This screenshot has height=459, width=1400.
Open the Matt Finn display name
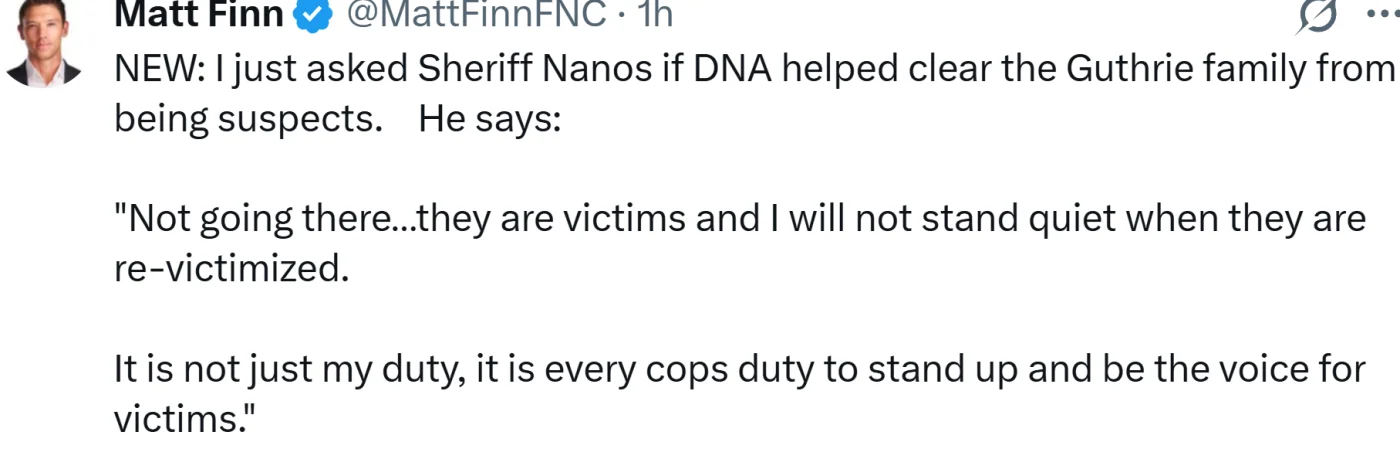[x=199, y=14]
